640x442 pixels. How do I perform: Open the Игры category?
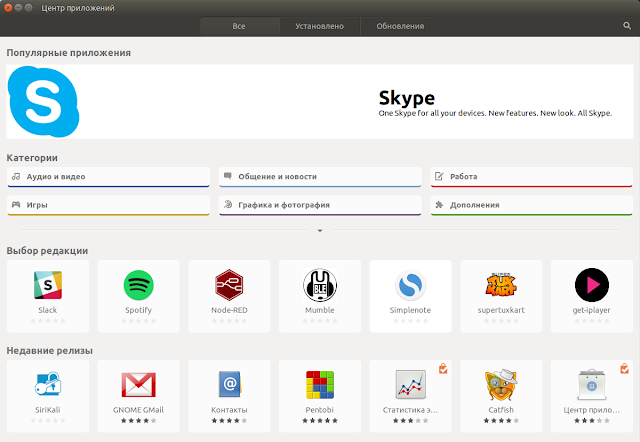click(x=109, y=205)
